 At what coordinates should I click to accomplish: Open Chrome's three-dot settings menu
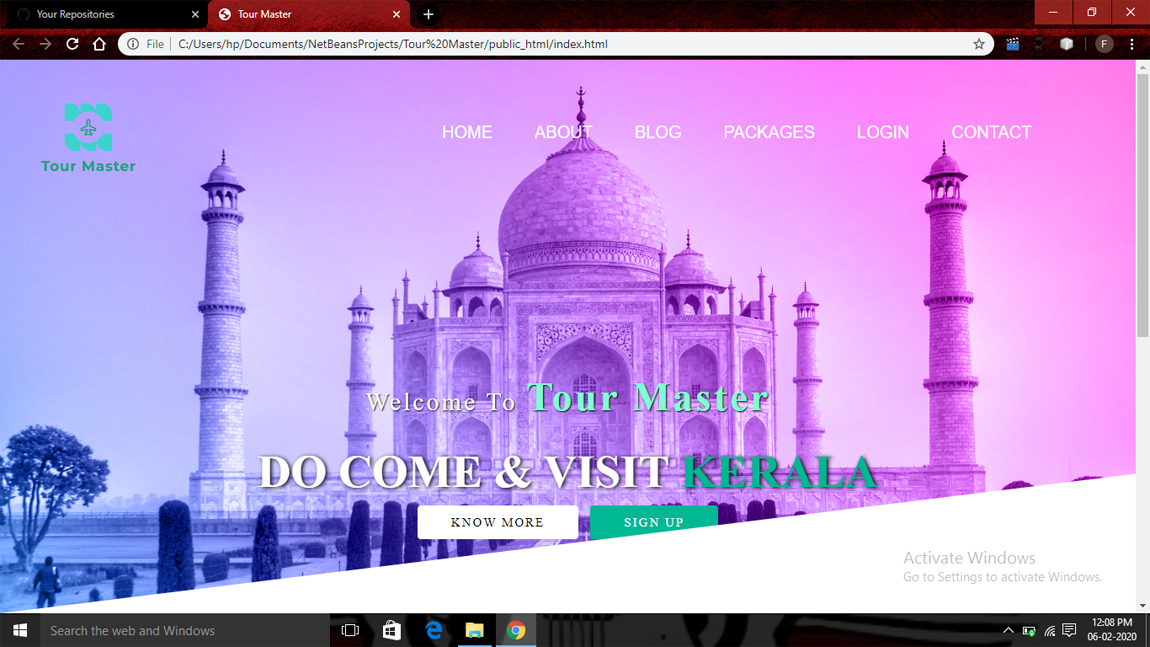(x=1131, y=43)
